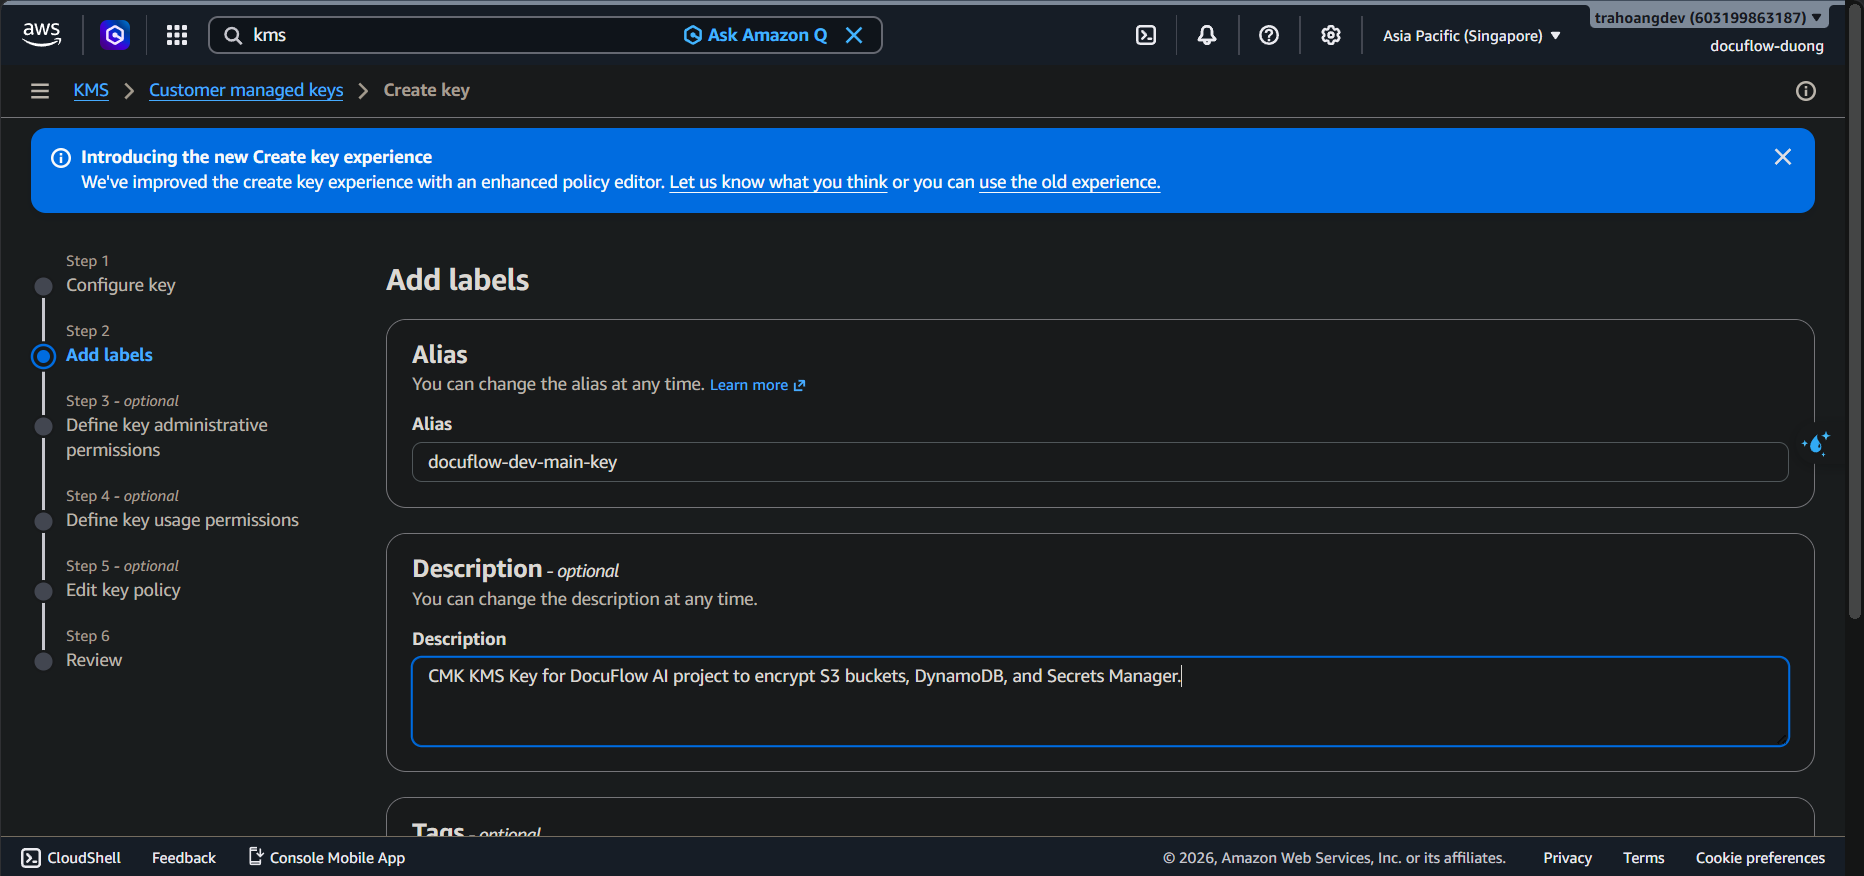
Task: Launch CloudShell from the top bar
Action: pos(1146,35)
